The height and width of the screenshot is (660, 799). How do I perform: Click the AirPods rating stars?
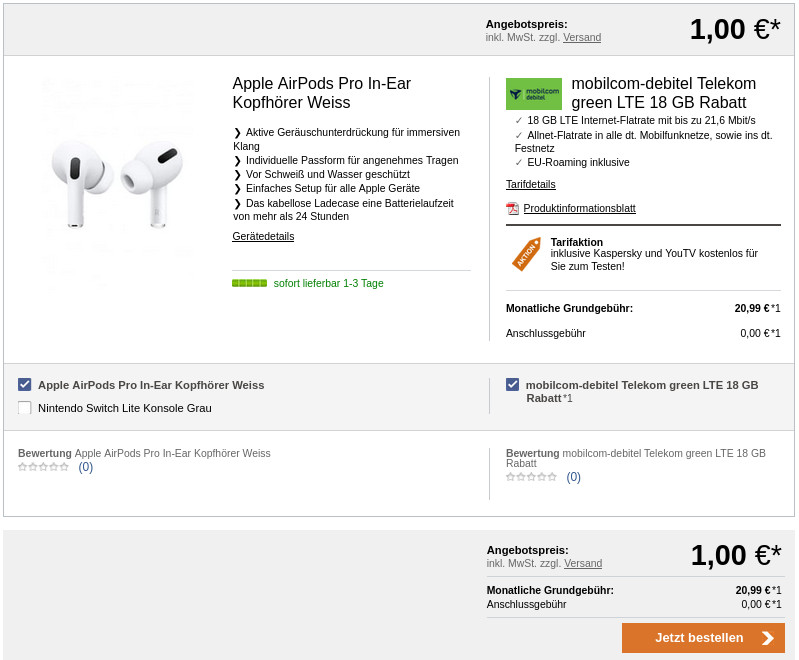click(43, 467)
